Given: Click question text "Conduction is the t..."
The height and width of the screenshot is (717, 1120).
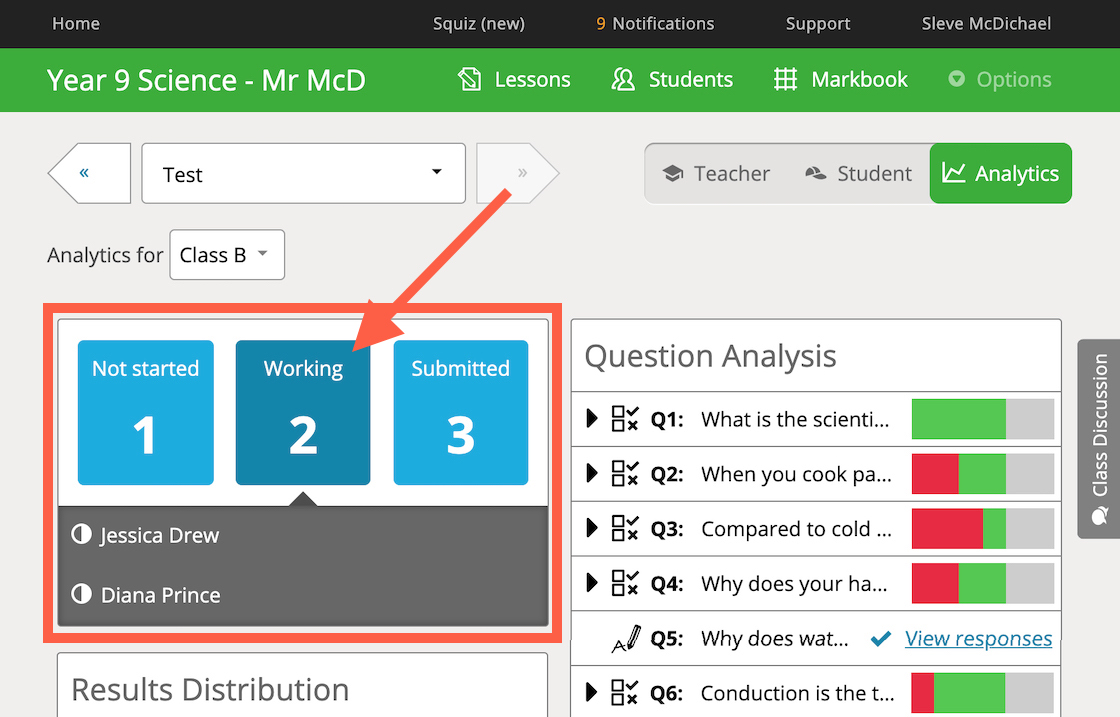Looking at the screenshot, I should [x=797, y=693].
